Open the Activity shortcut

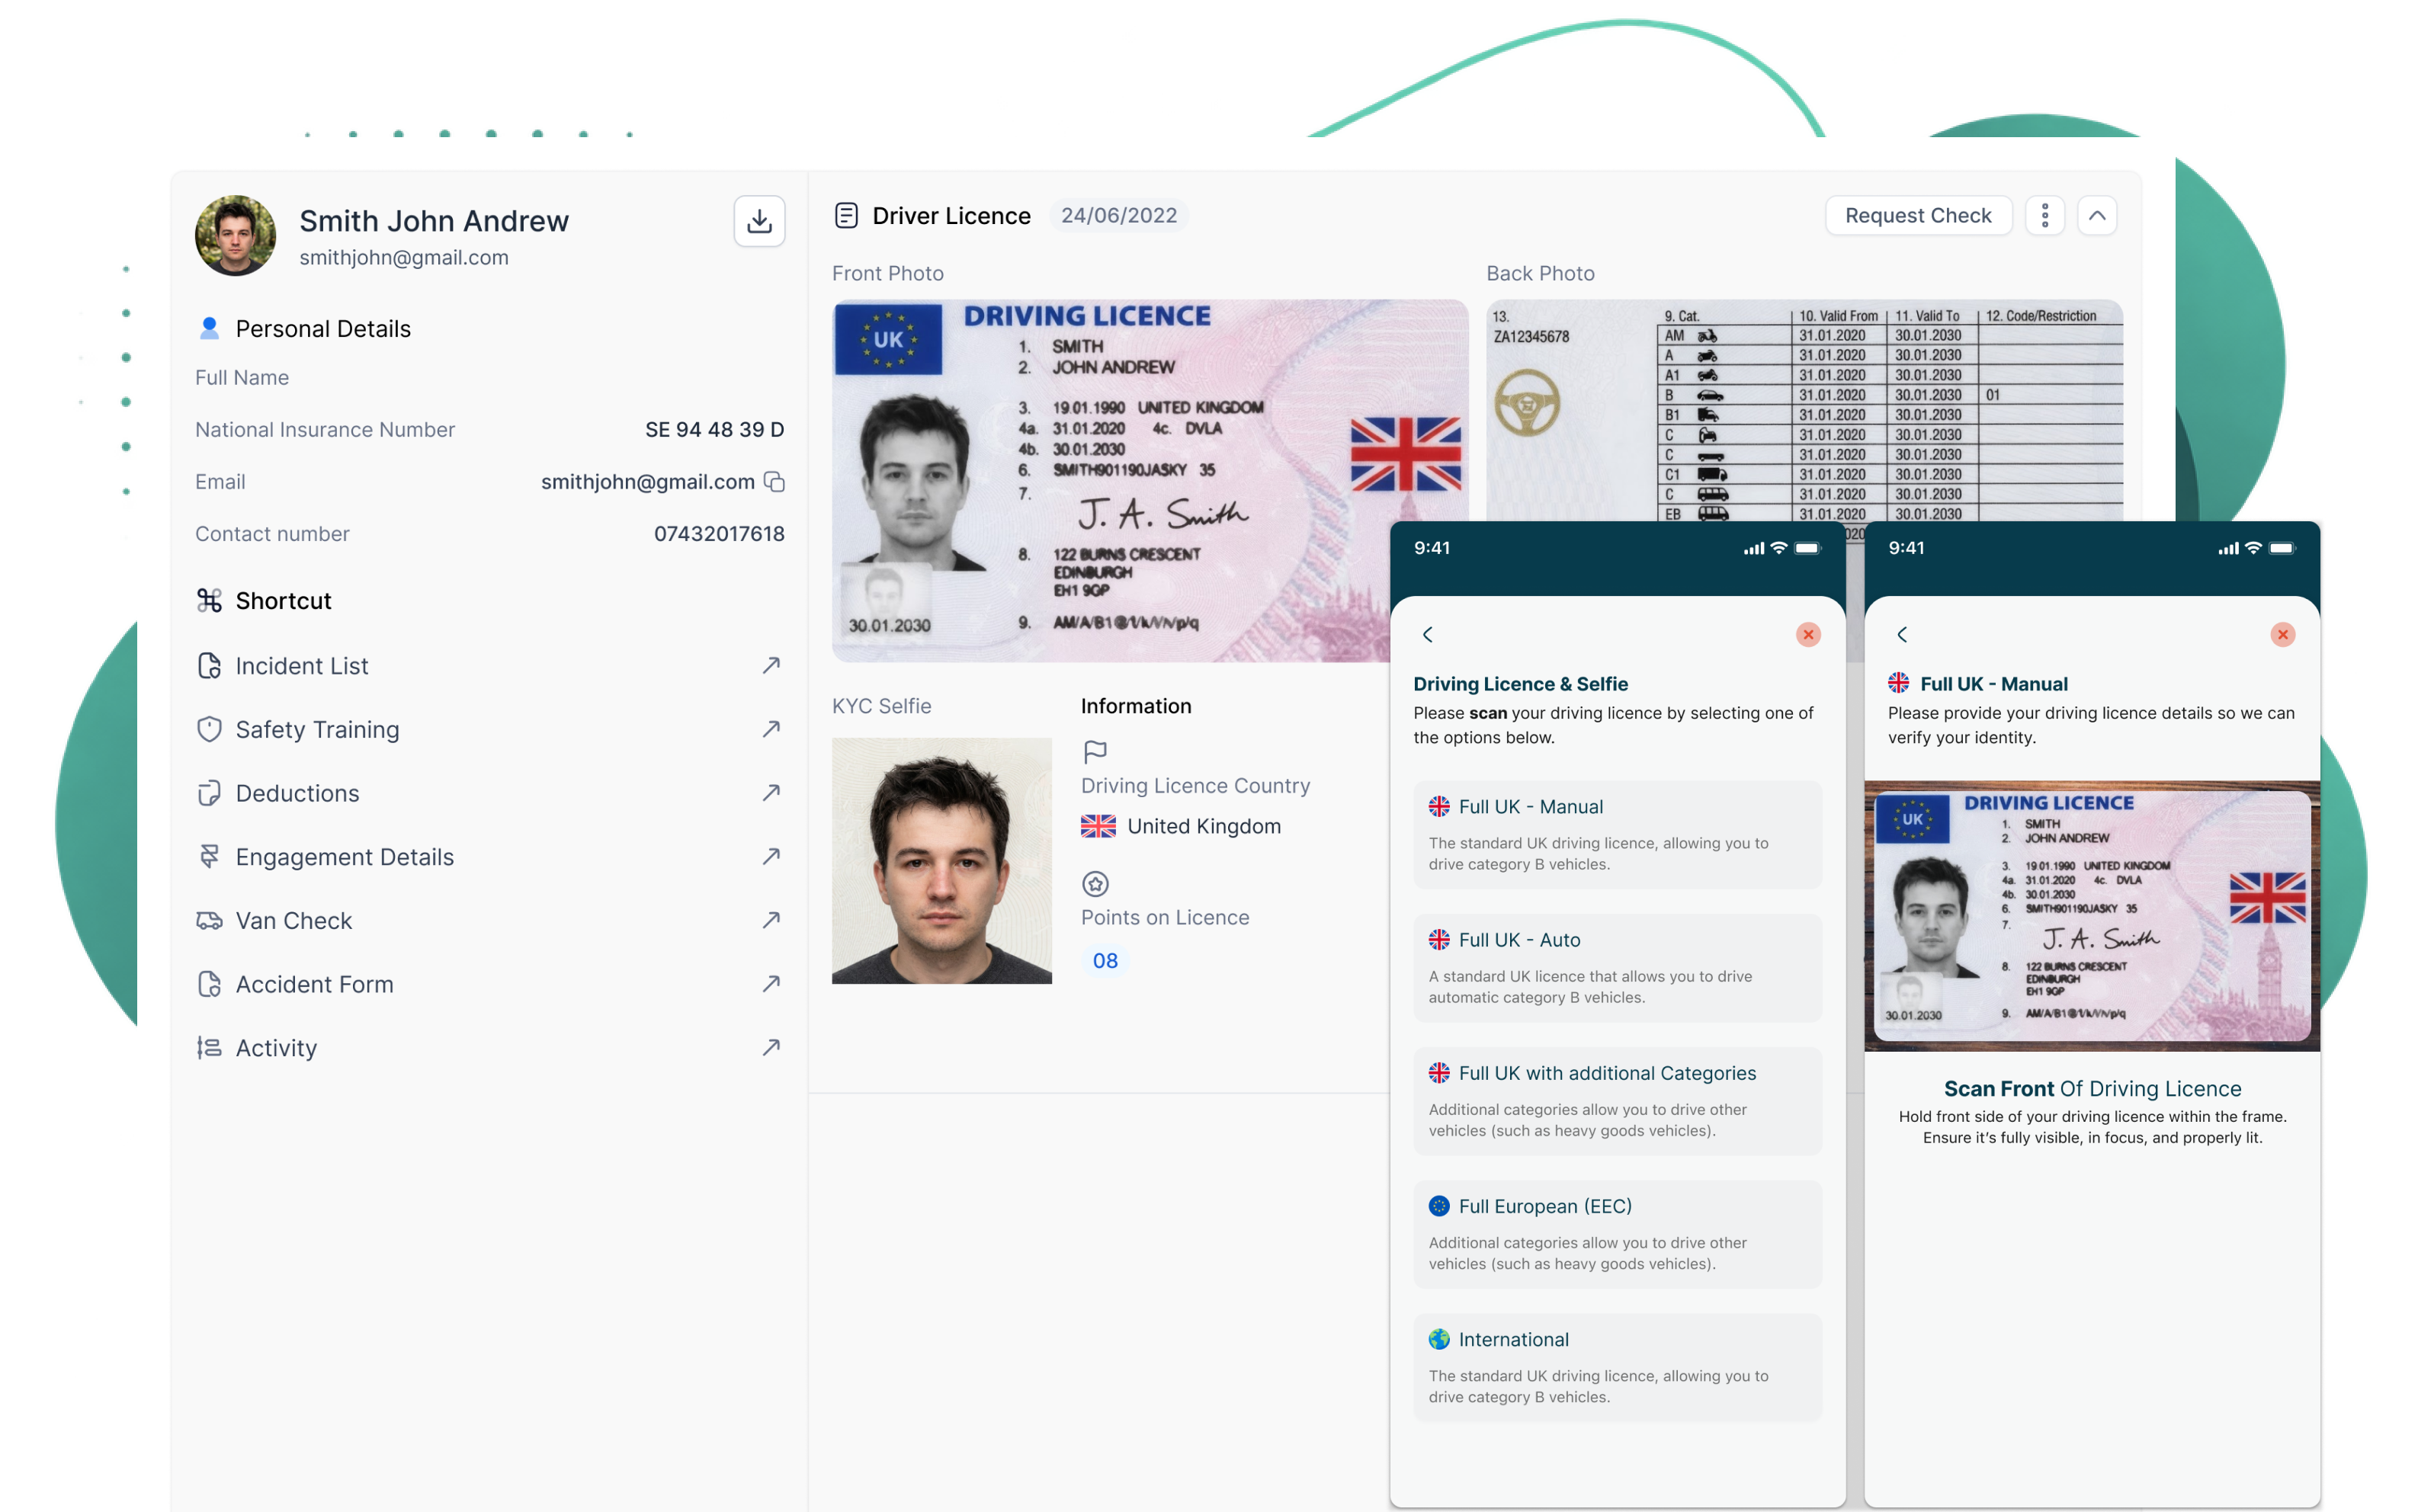pyautogui.click(x=490, y=1047)
